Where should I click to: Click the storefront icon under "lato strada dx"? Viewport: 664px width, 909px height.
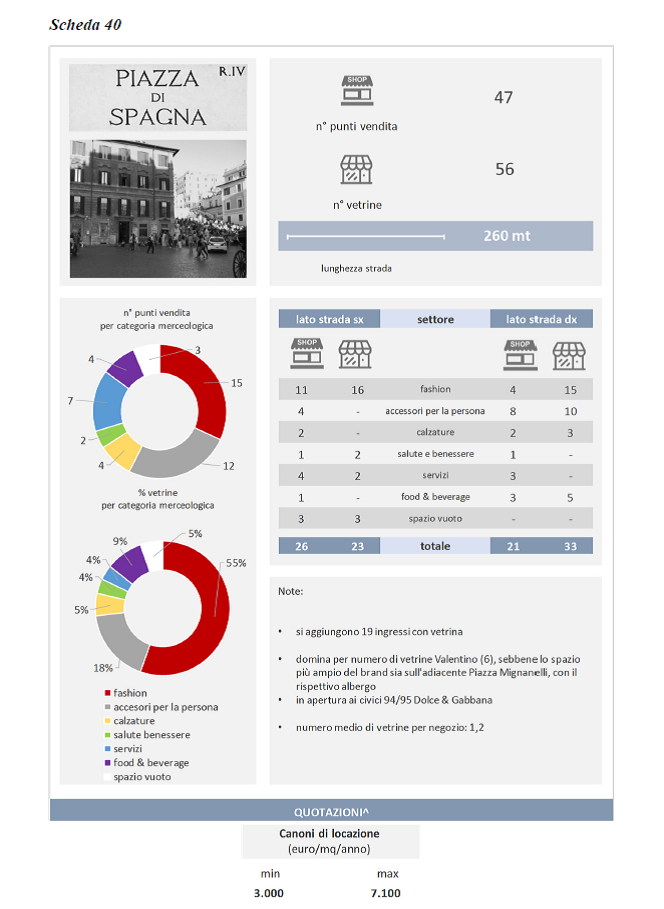tap(568, 354)
